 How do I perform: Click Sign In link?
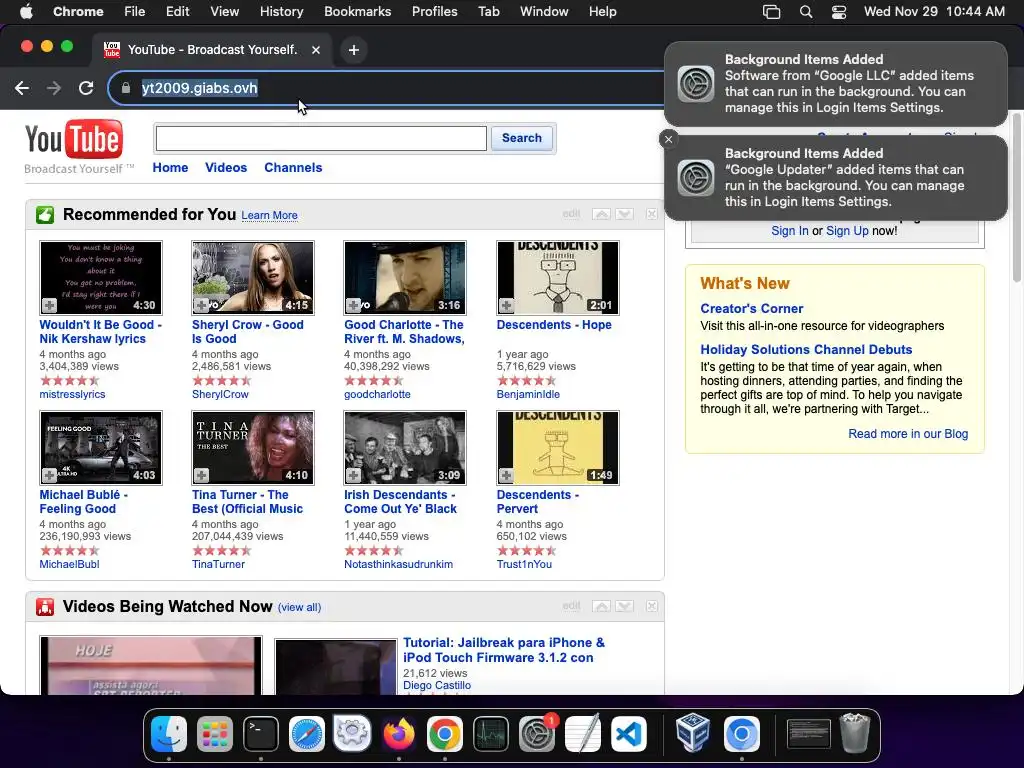point(790,231)
